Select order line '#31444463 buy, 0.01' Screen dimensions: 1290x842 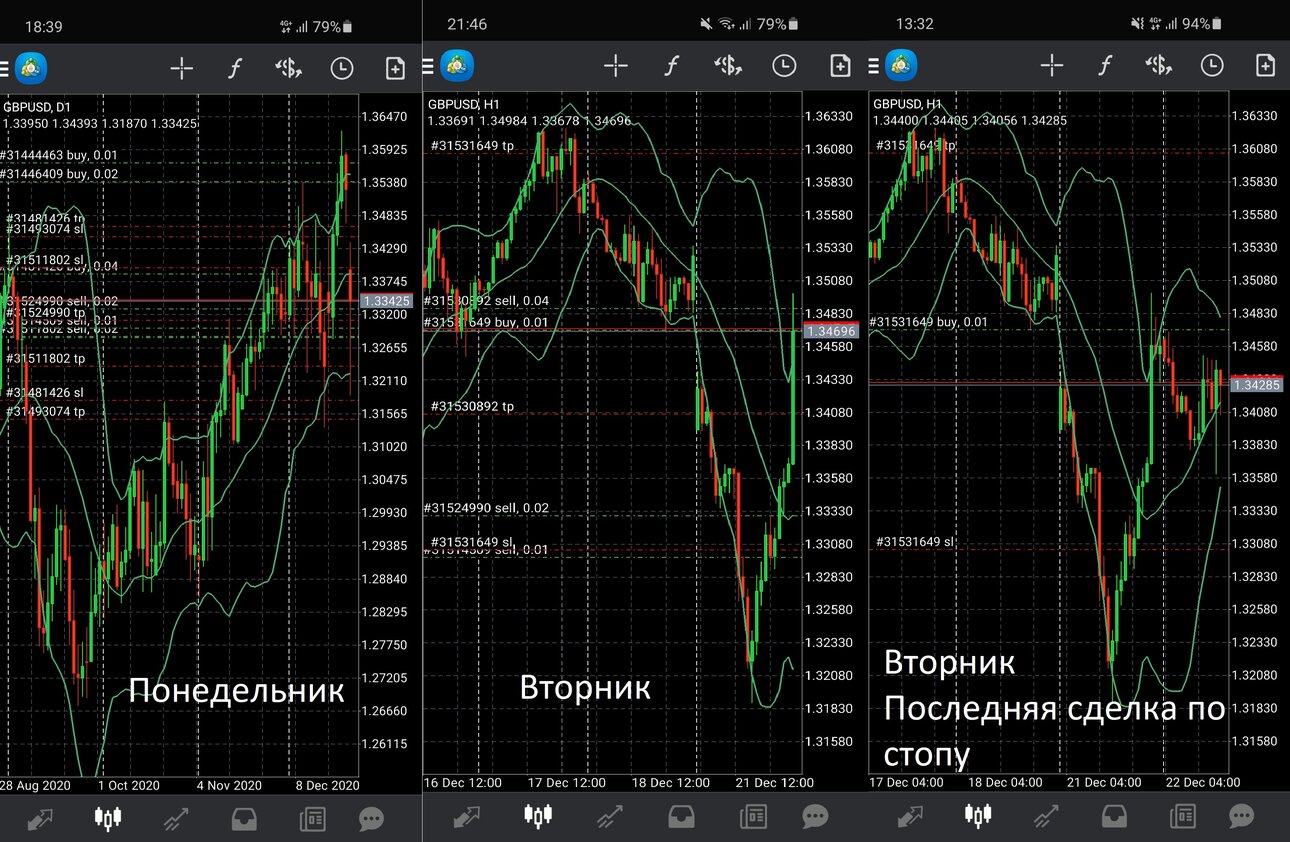tap(58, 156)
